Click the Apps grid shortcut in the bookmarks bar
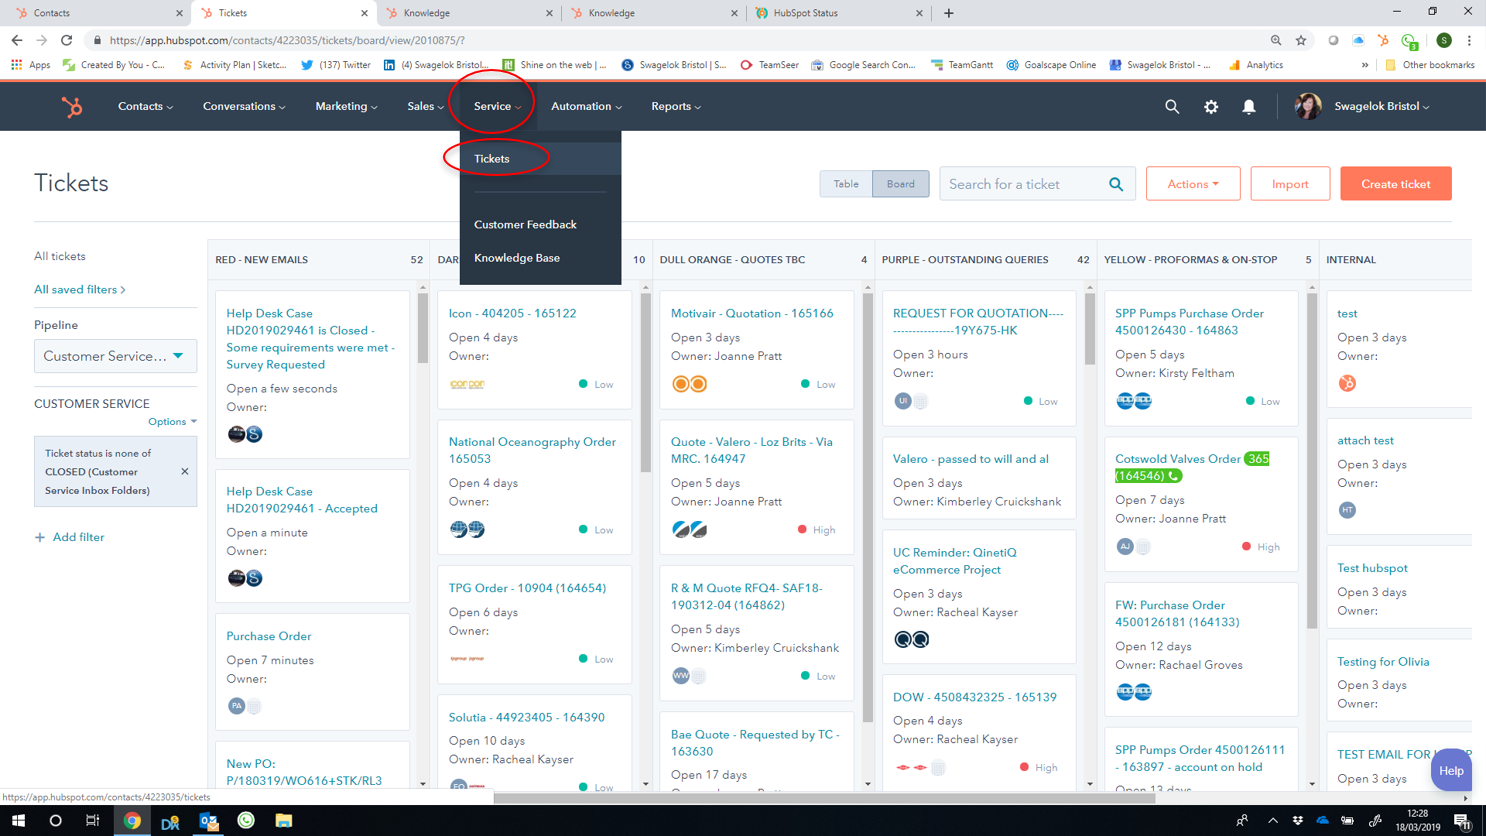1486x836 pixels. tap(30, 65)
